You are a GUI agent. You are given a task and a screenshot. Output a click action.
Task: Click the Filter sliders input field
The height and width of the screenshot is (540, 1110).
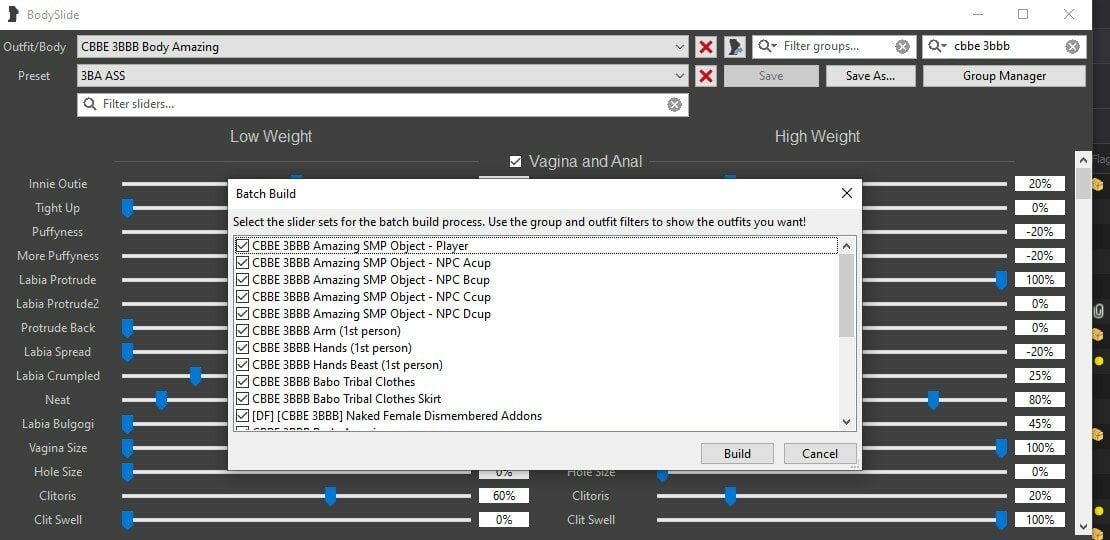coord(382,105)
